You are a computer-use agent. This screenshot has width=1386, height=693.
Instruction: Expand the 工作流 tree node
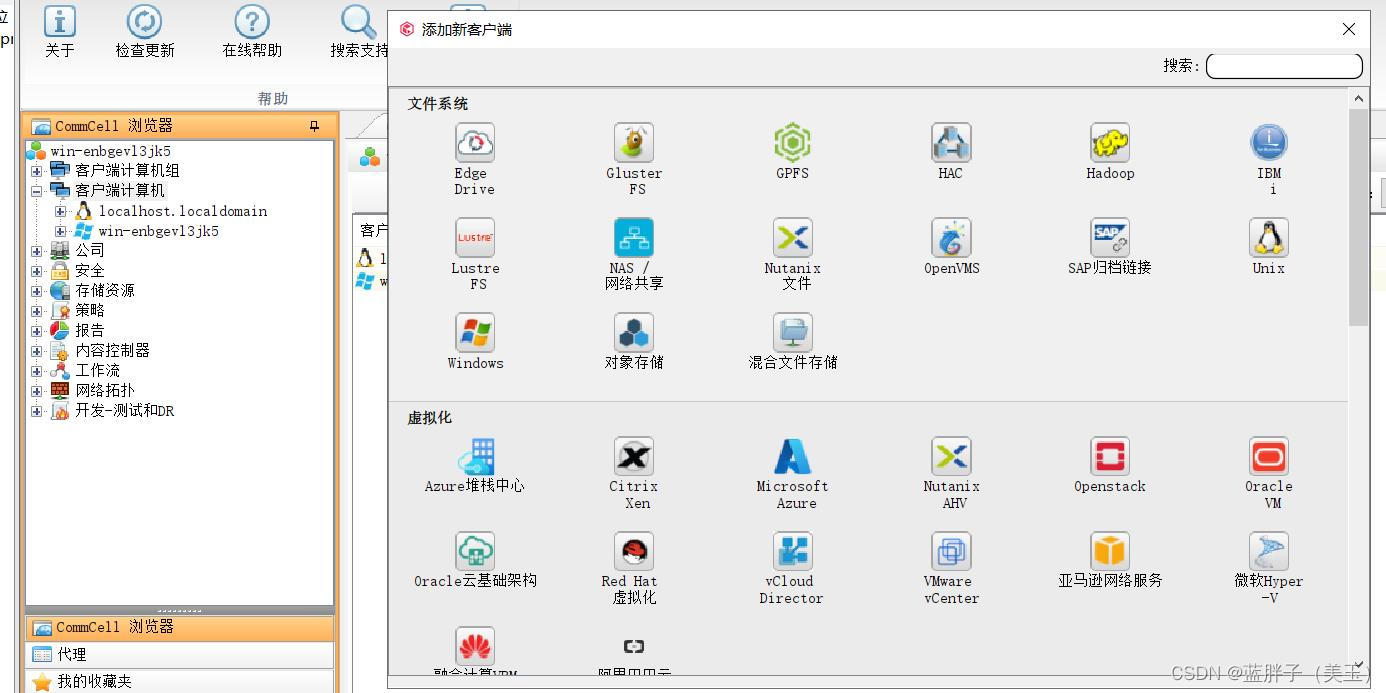point(37,371)
